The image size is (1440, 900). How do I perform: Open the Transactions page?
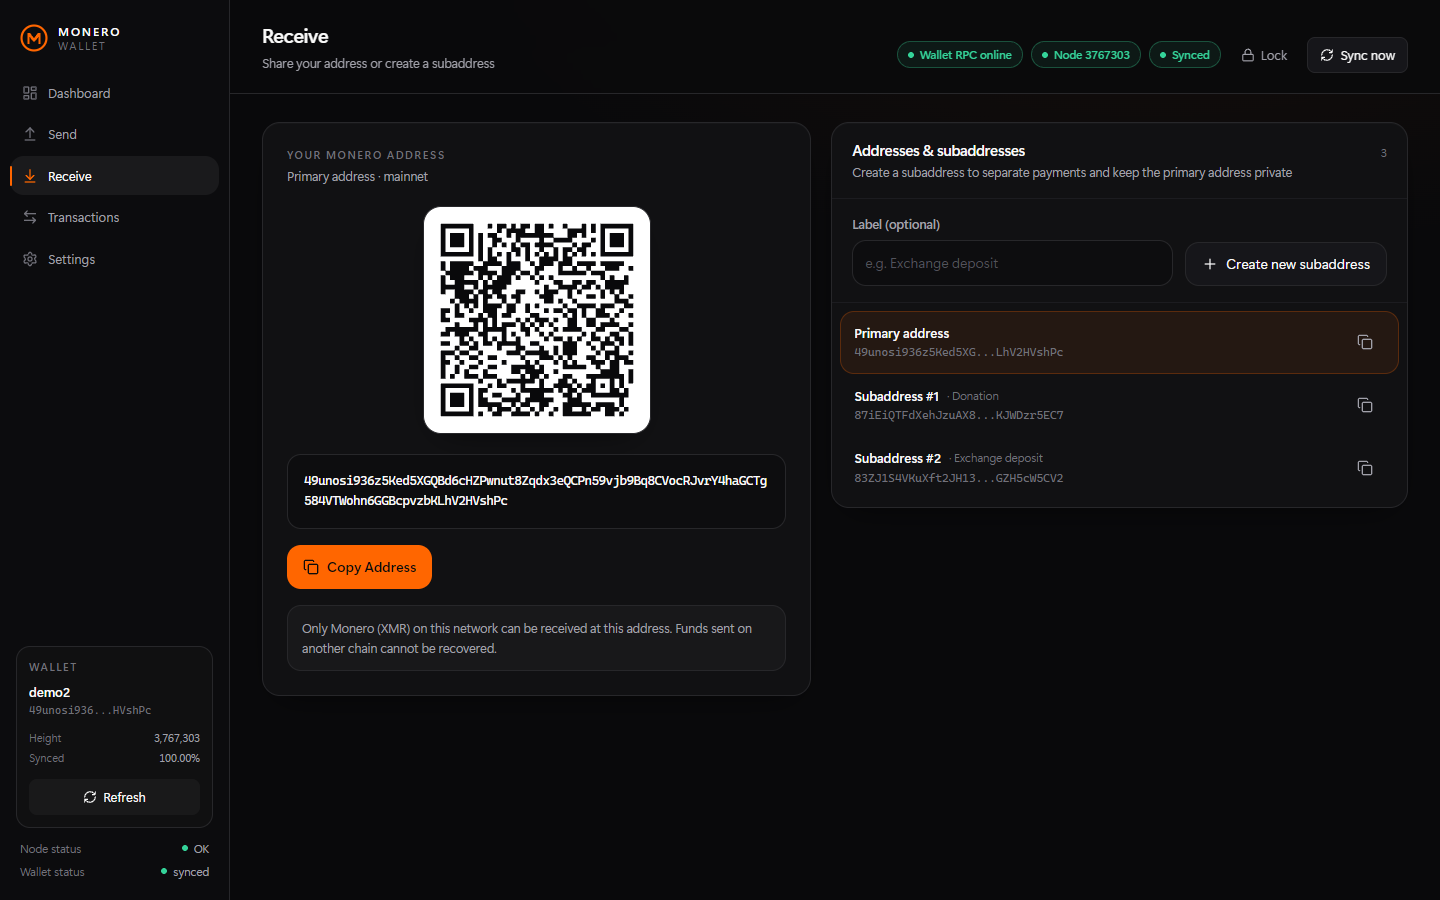pos(114,217)
